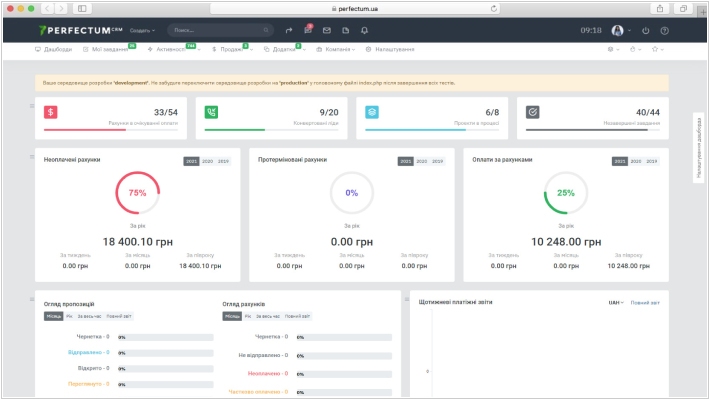Select Місяць in Огляд рахунків
Image resolution: width=709 pixels, height=399 pixels.
(232, 316)
